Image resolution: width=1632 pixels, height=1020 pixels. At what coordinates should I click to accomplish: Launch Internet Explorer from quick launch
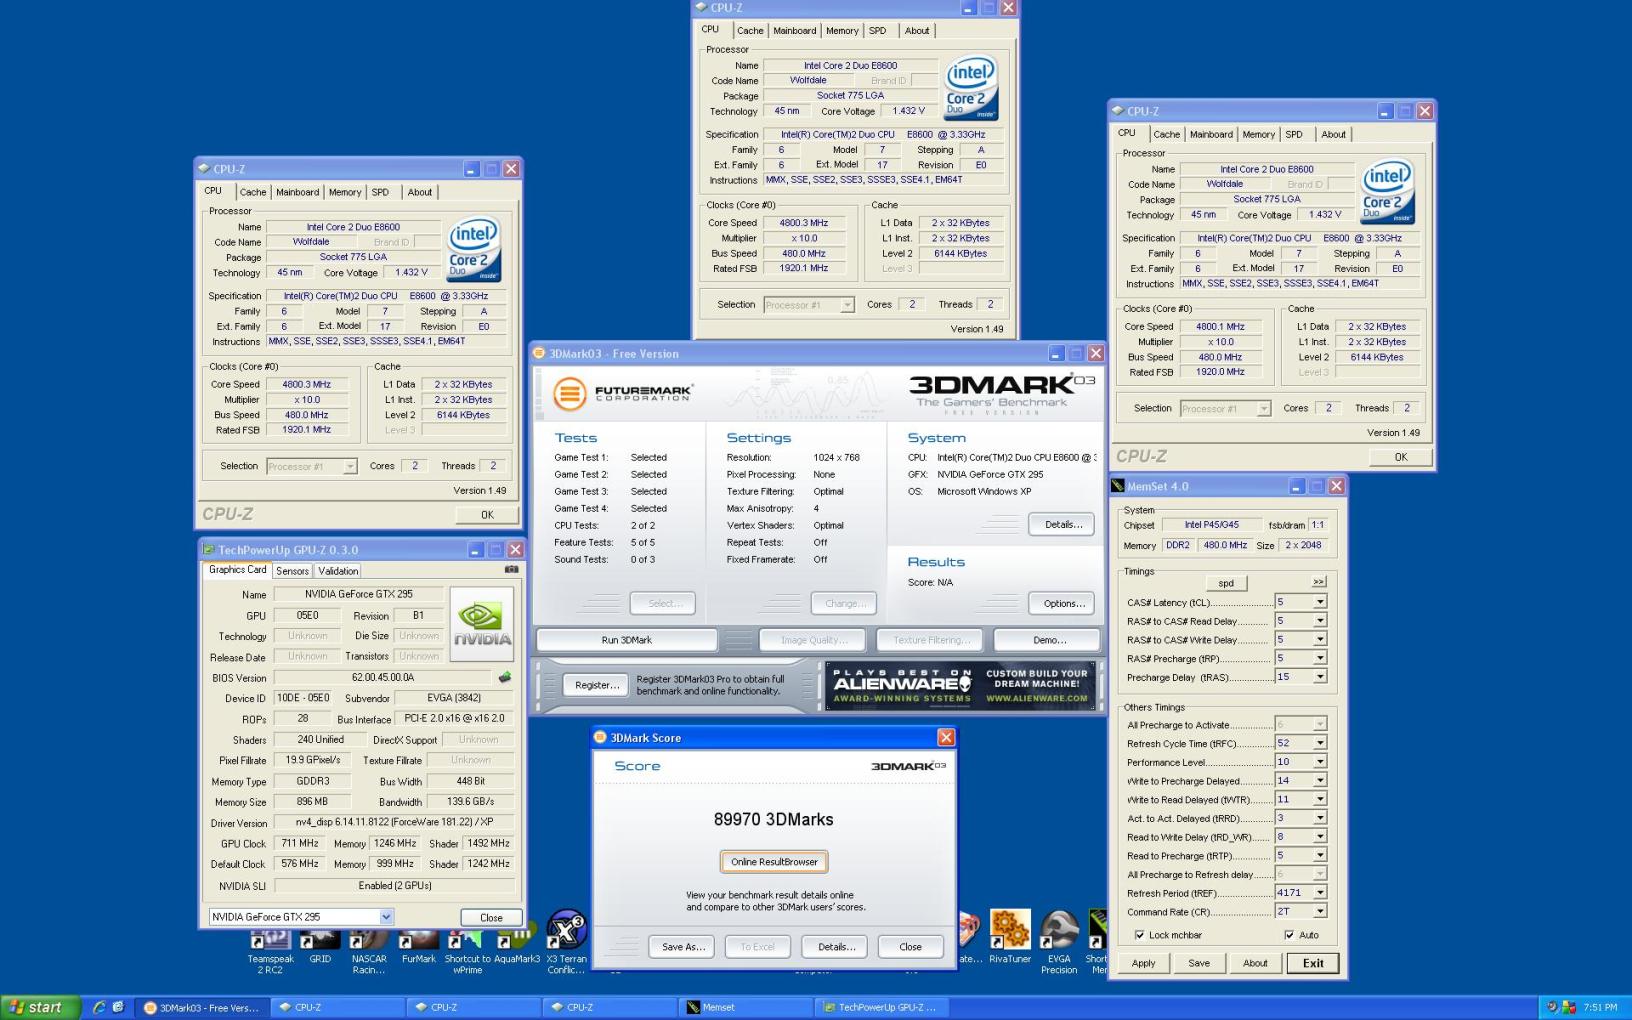click(x=99, y=1007)
